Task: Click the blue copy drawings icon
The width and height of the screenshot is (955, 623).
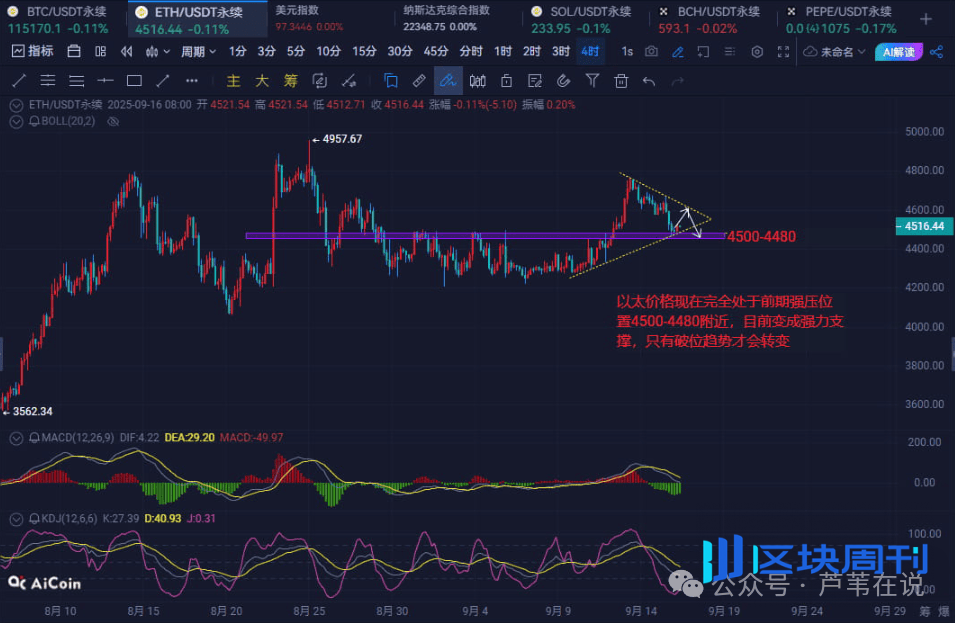Action: pos(390,81)
